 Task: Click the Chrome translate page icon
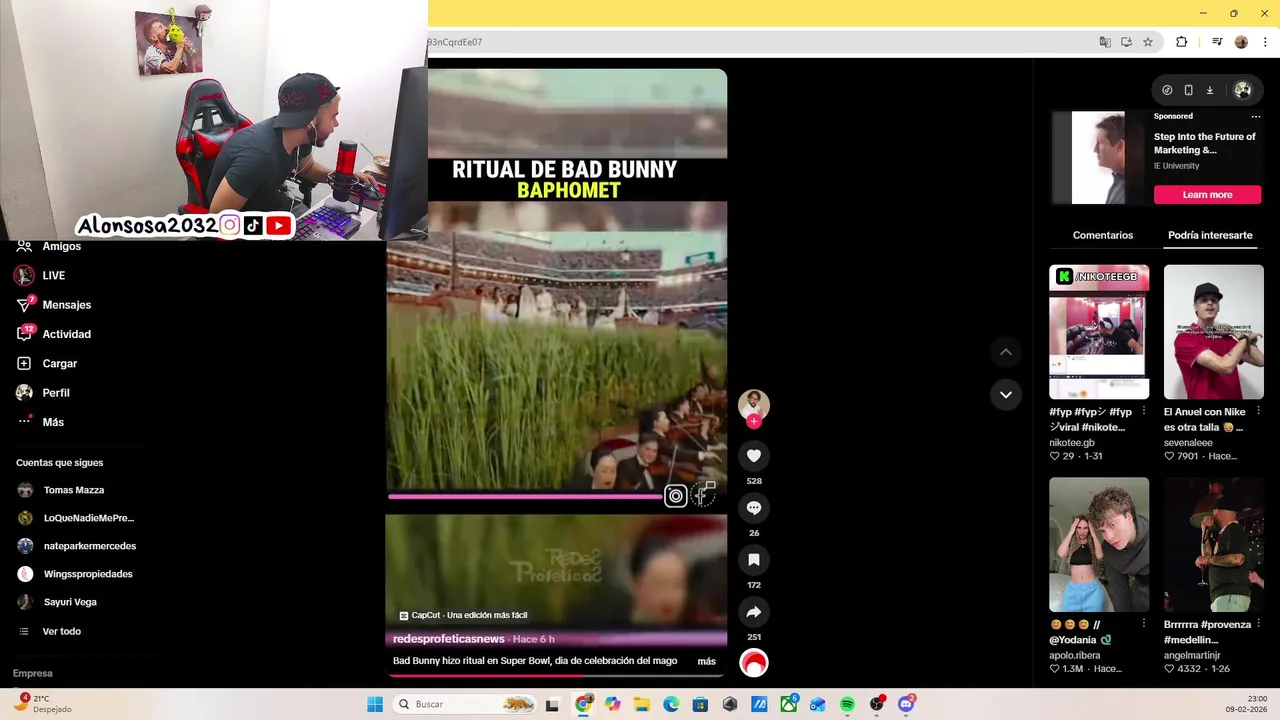click(x=1105, y=42)
